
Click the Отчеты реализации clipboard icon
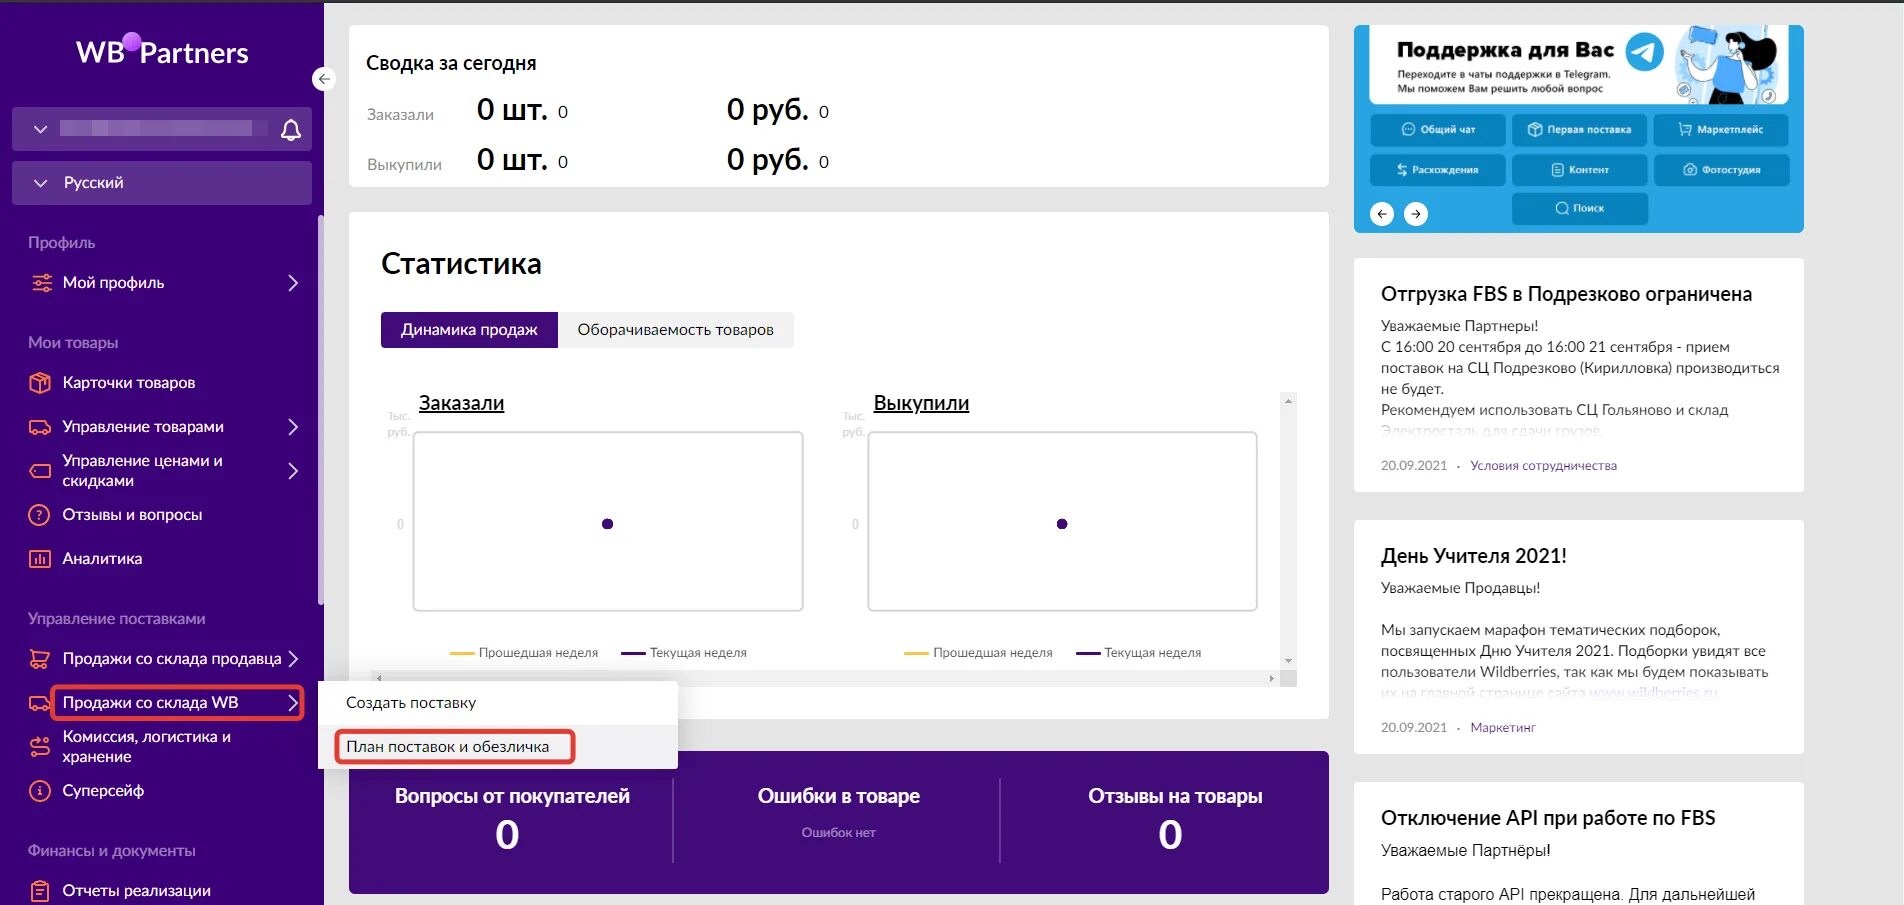[40, 891]
